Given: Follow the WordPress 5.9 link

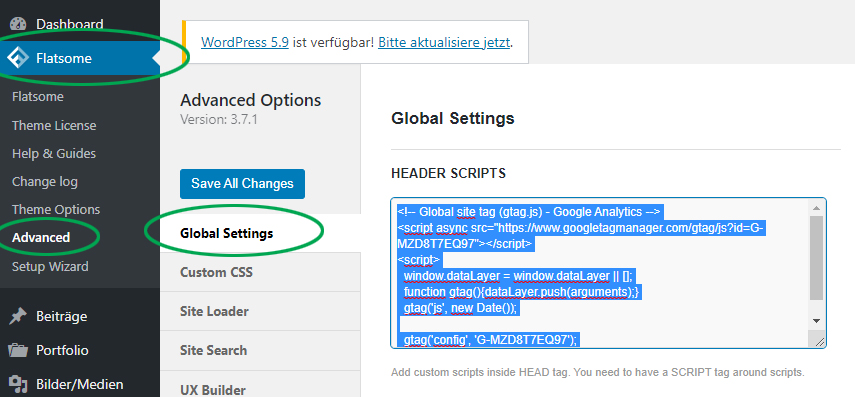Looking at the screenshot, I should (x=245, y=43).
